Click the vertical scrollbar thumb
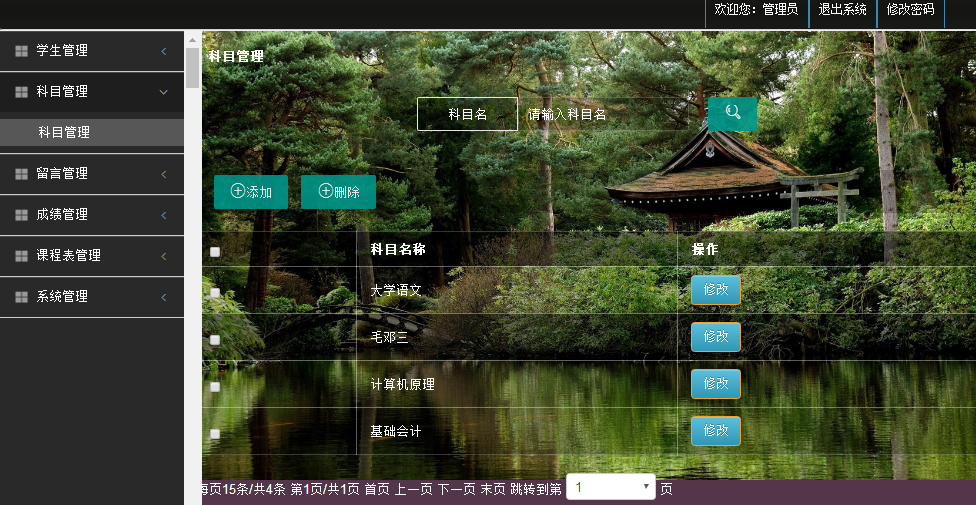Image resolution: width=976 pixels, height=505 pixels. [192, 67]
